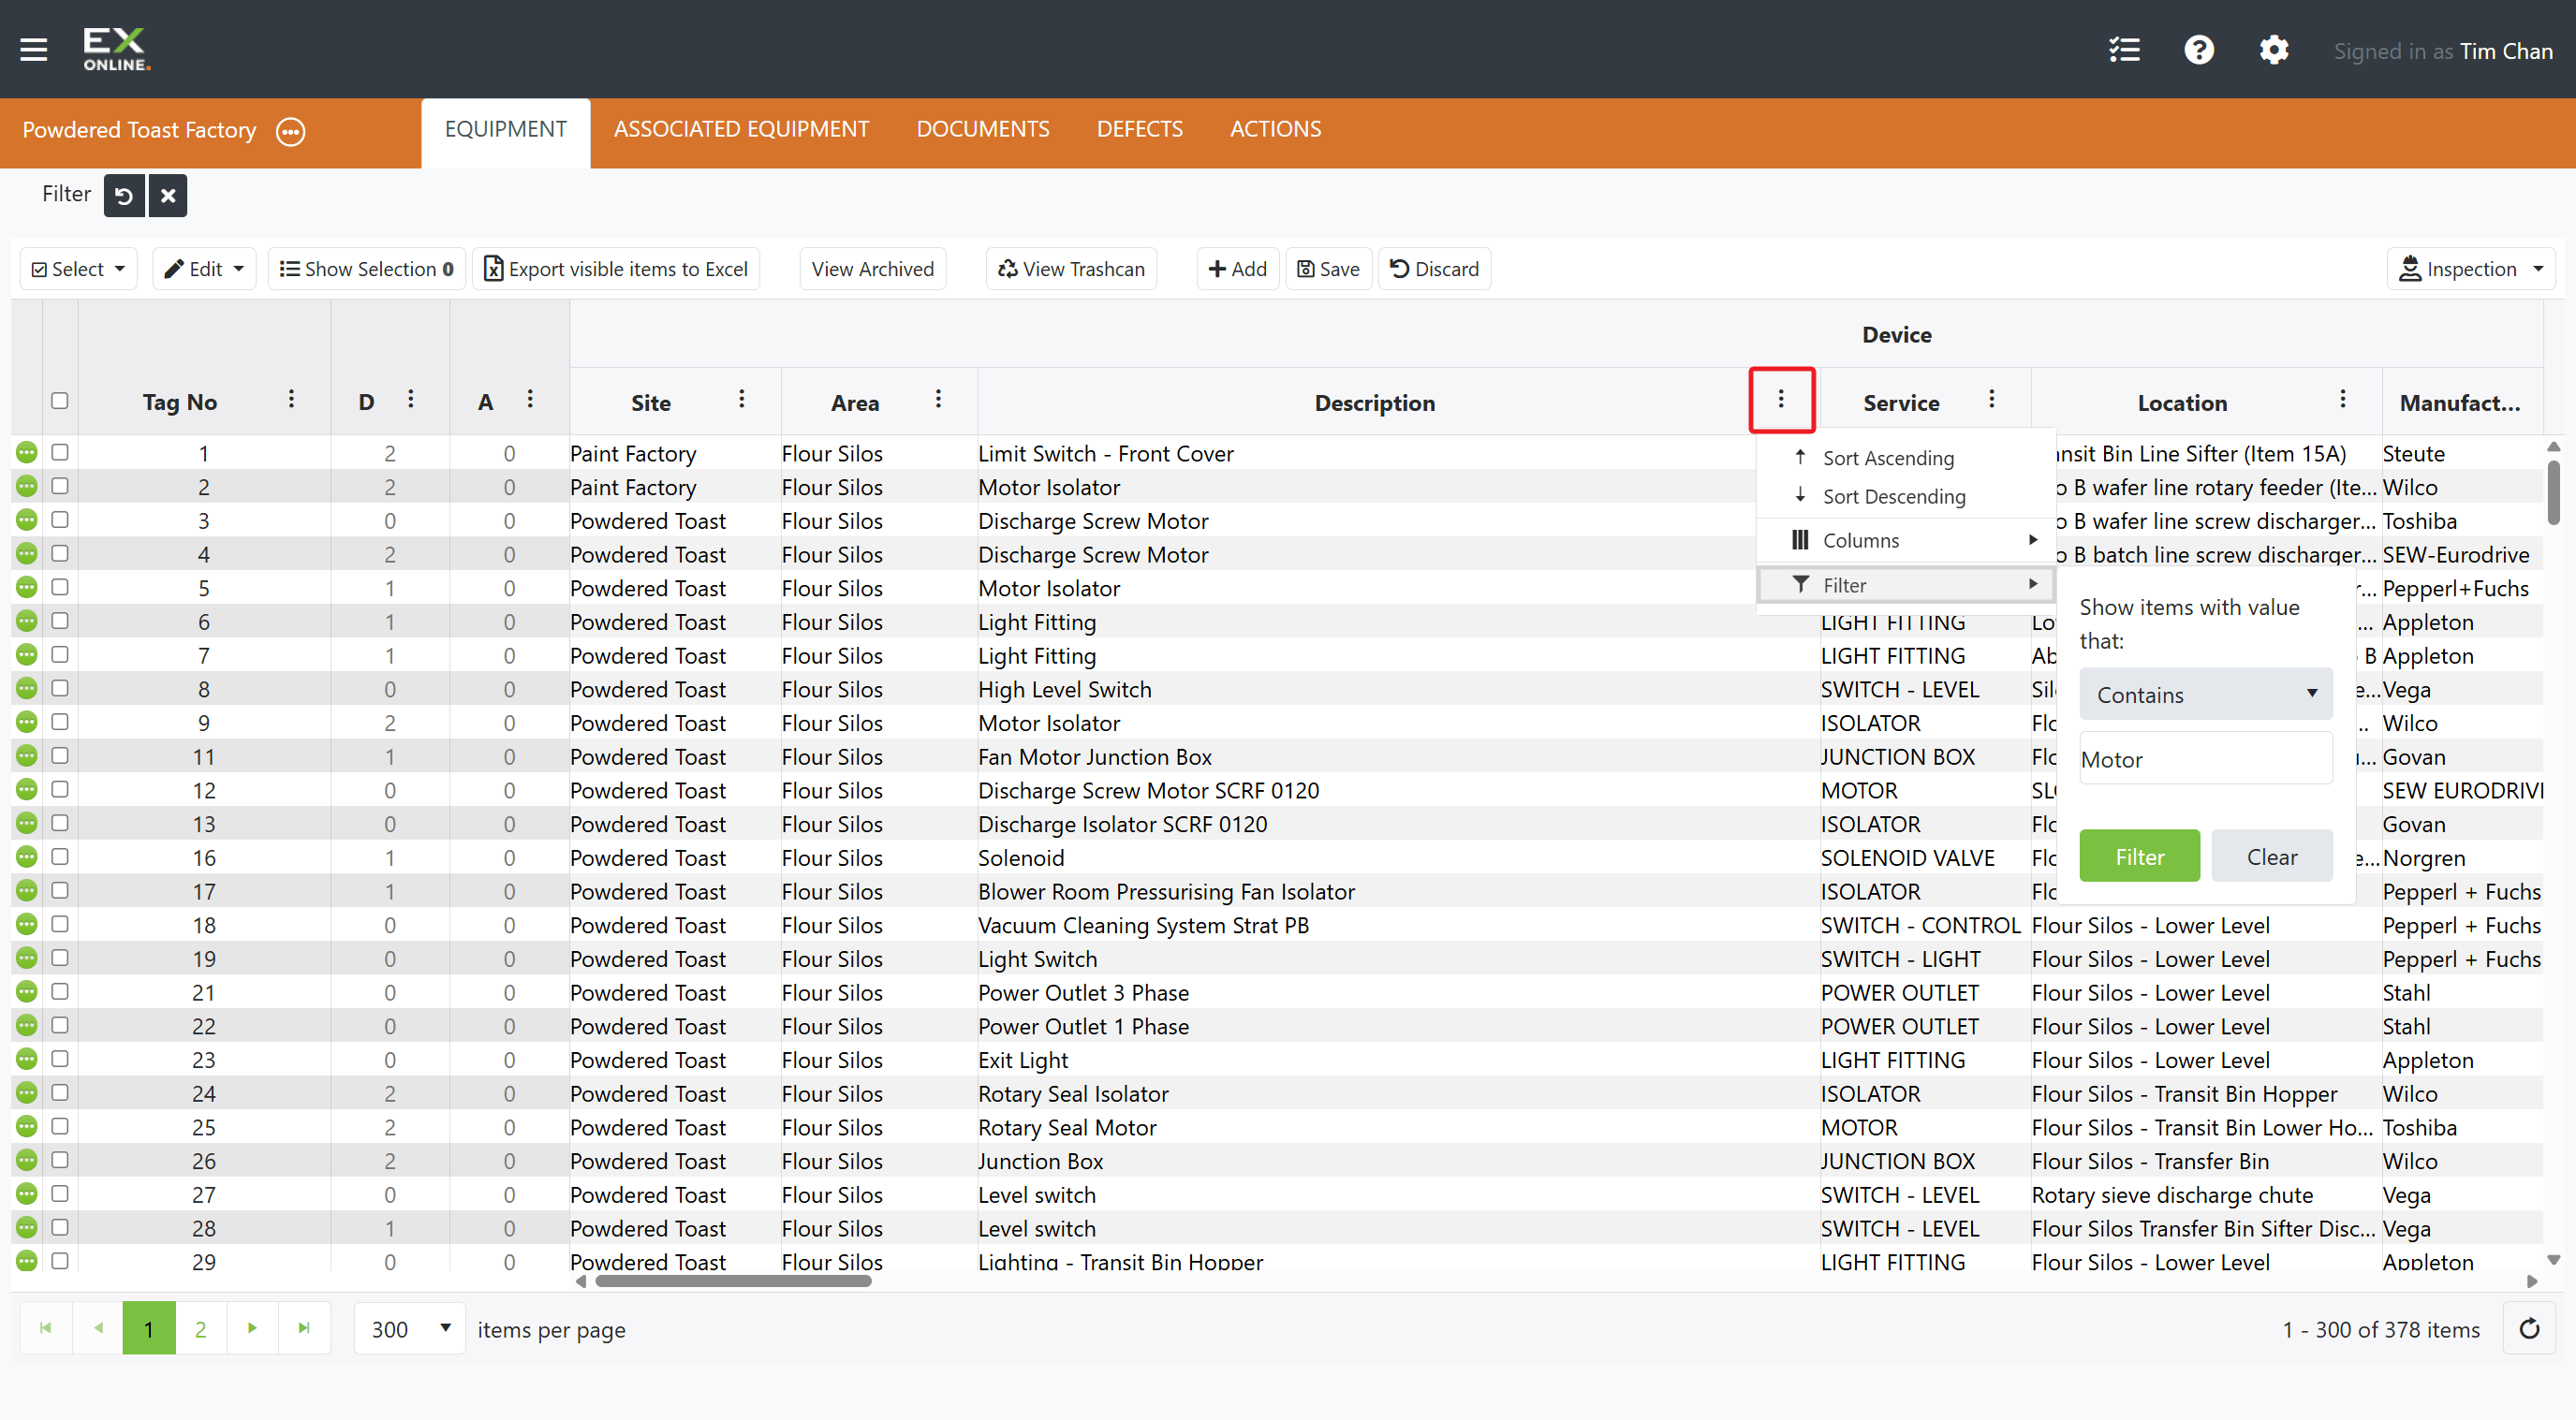
Task: Click the horizontal scrollbar thumb
Action: coord(733,1281)
